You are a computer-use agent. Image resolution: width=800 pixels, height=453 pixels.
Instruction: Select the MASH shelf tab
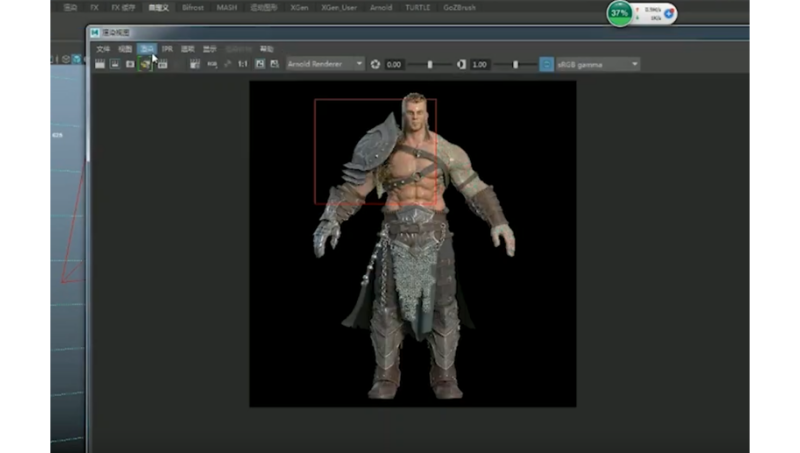tap(227, 7)
